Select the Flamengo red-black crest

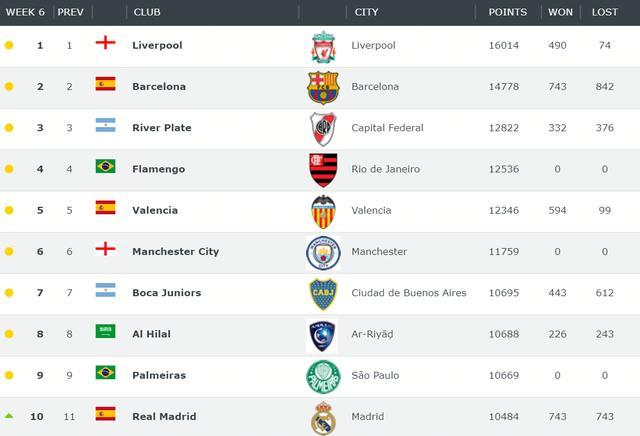(x=323, y=170)
